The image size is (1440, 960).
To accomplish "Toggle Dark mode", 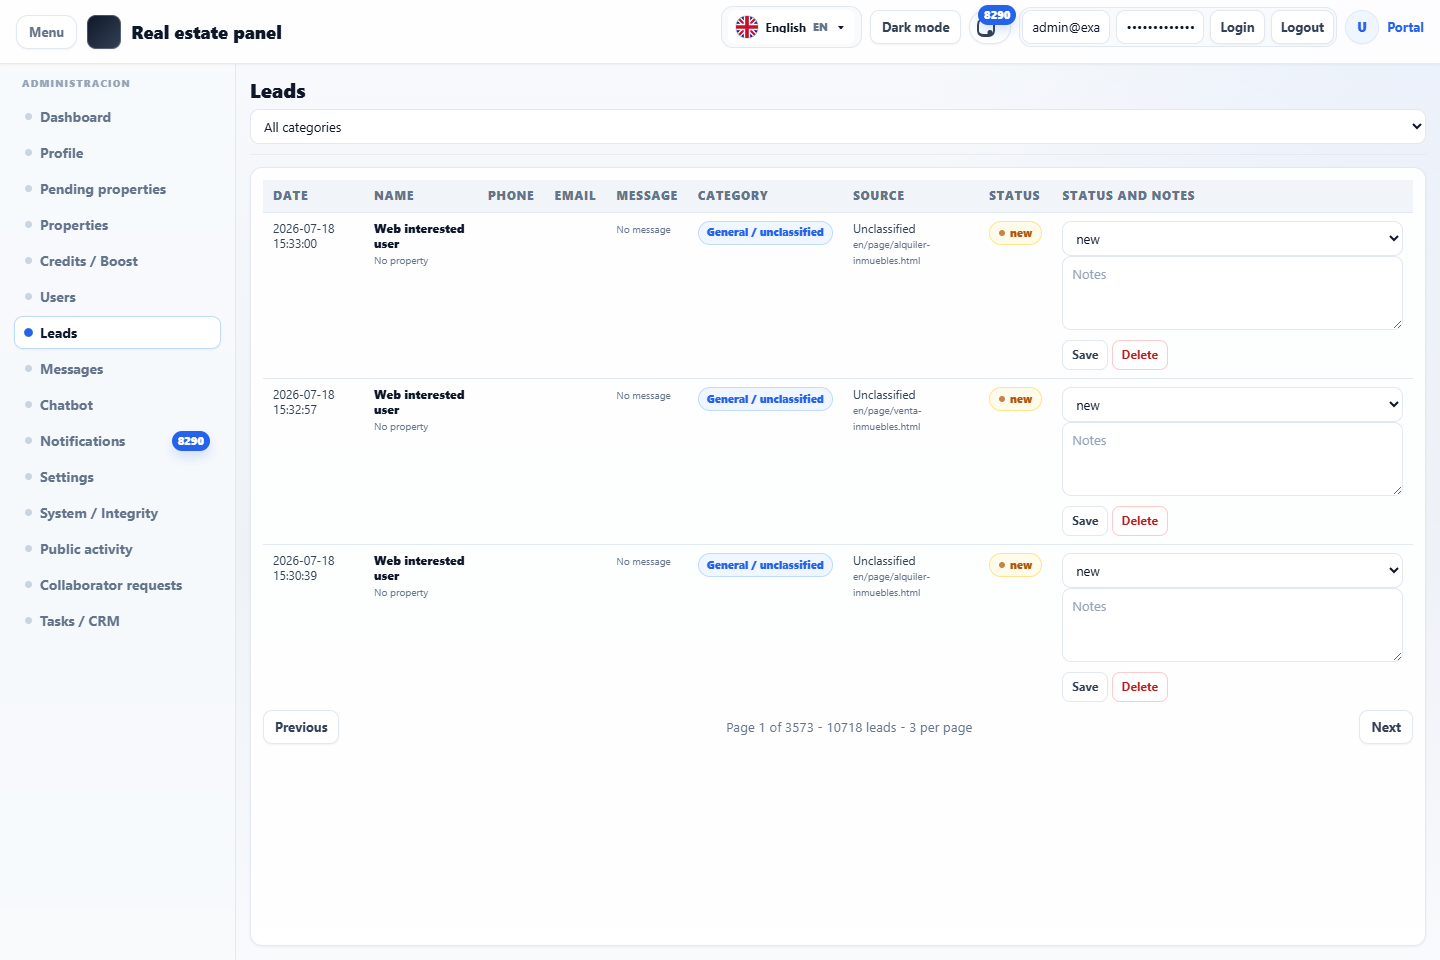I will (915, 27).
